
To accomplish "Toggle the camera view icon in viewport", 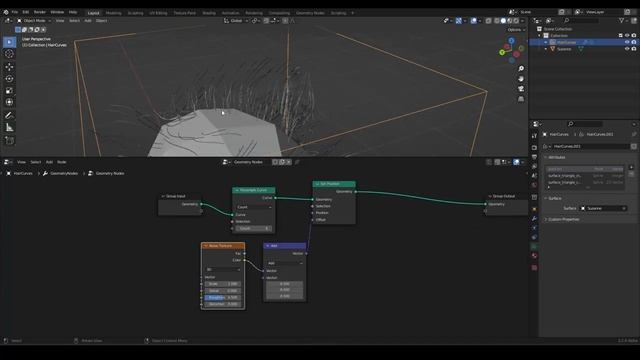I will pos(521,89).
